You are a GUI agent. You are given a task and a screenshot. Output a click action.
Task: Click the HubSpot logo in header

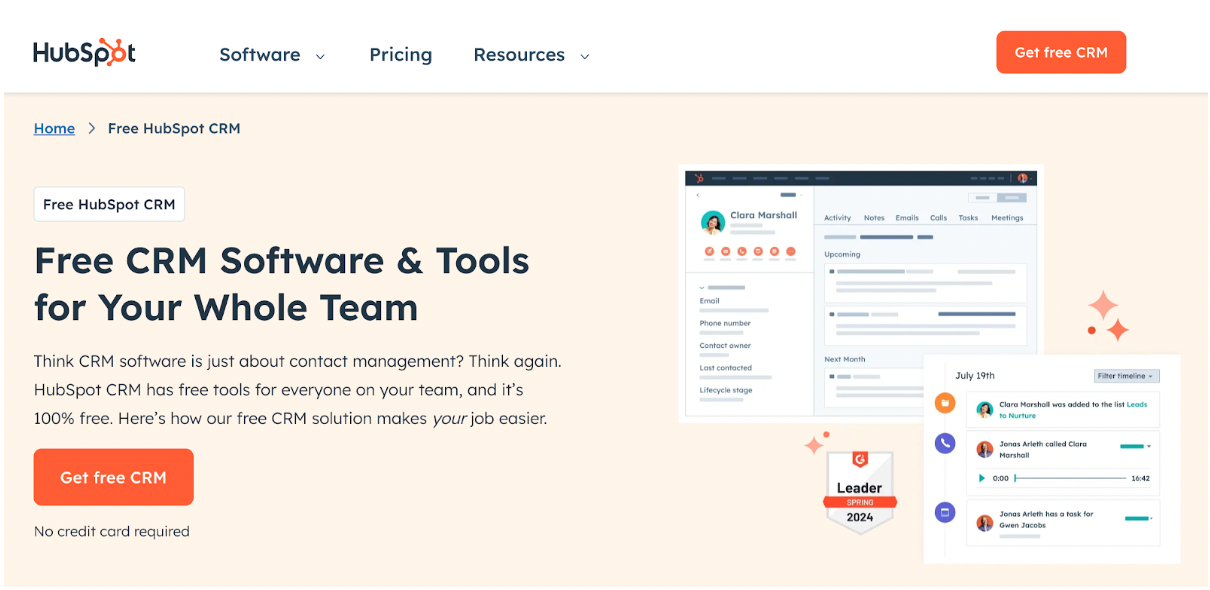click(84, 53)
